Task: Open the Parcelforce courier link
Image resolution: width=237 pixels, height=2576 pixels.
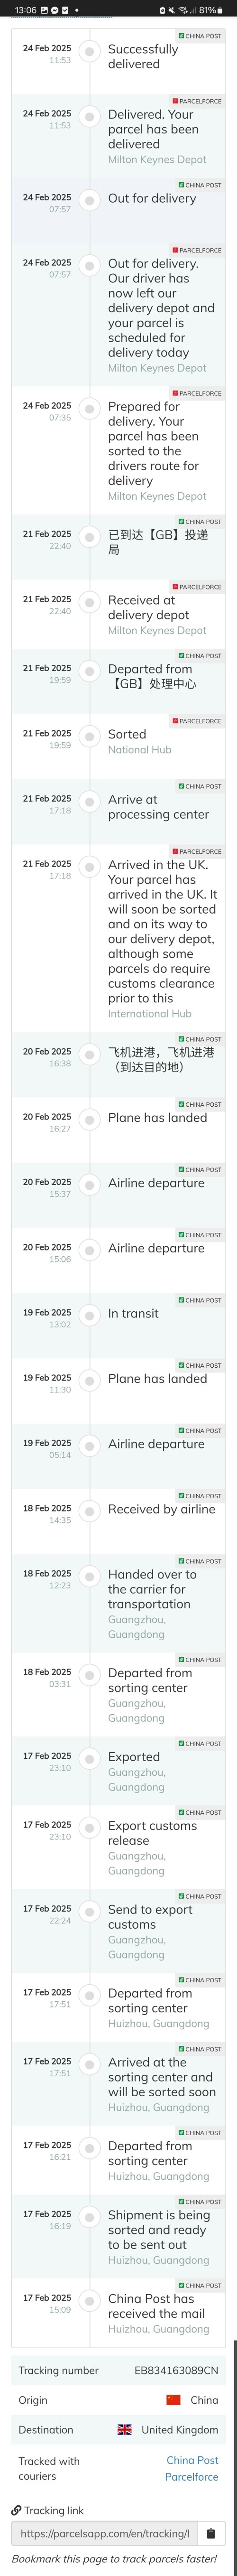Action: [x=192, y=2476]
